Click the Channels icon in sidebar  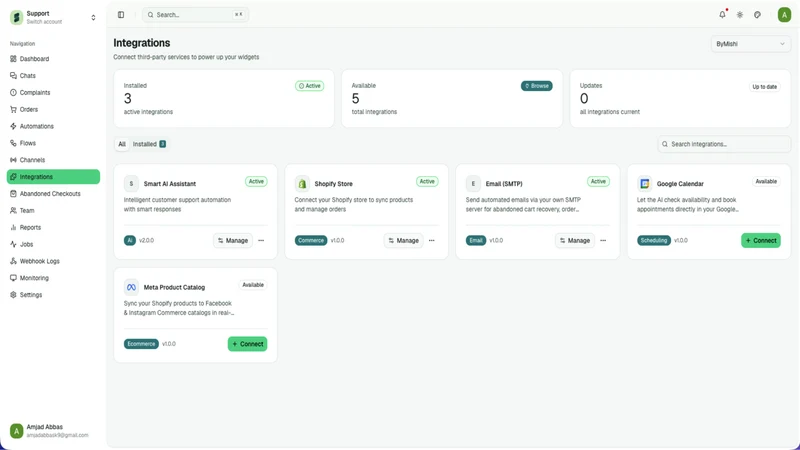tap(13, 160)
